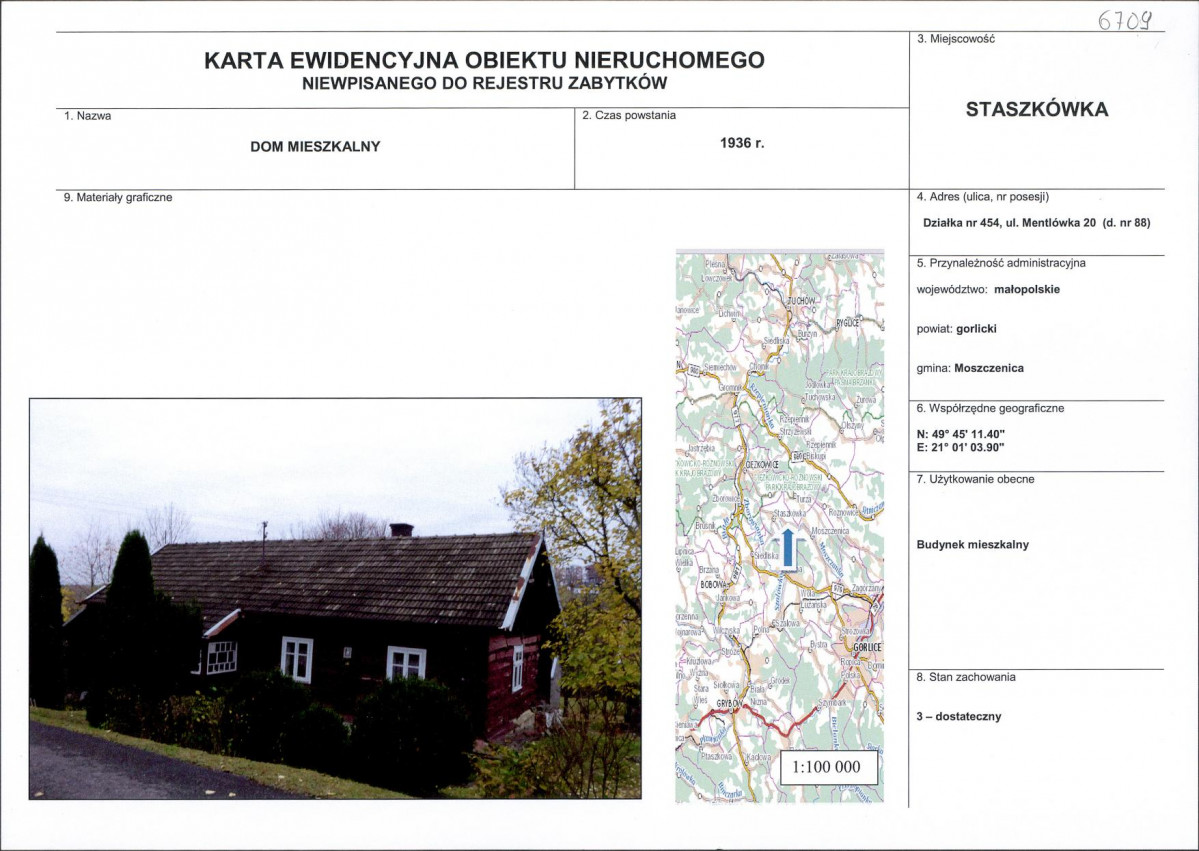
Task: Click the name value 'DOM MIESZKALNY'
Action: pyautogui.click(x=315, y=147)
